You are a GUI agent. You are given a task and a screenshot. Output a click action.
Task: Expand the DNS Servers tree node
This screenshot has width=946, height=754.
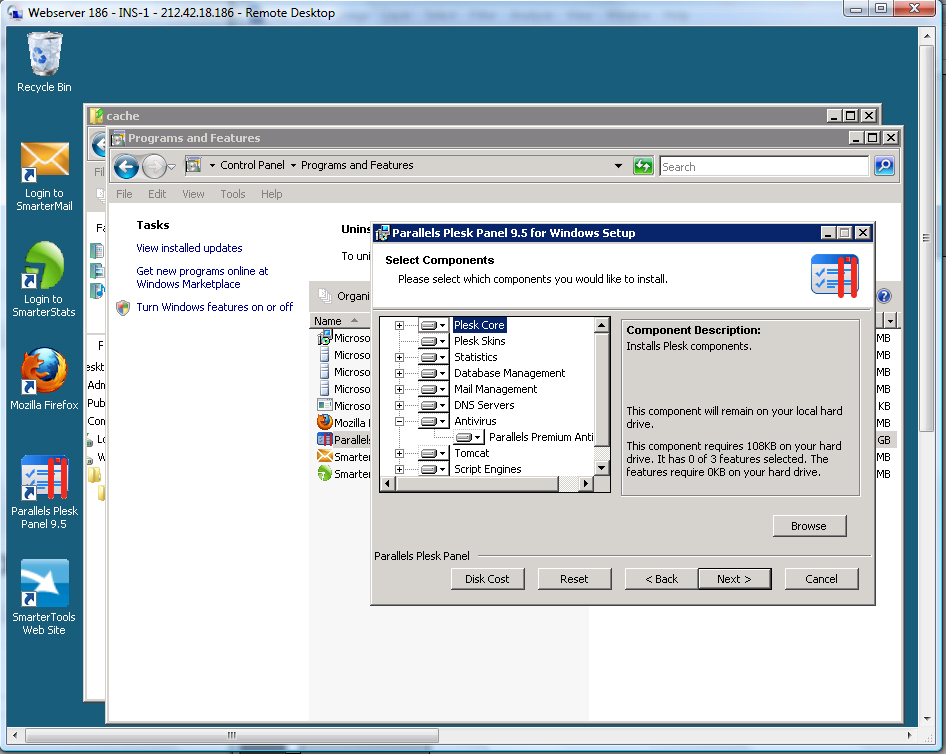[x=399, y=405]
